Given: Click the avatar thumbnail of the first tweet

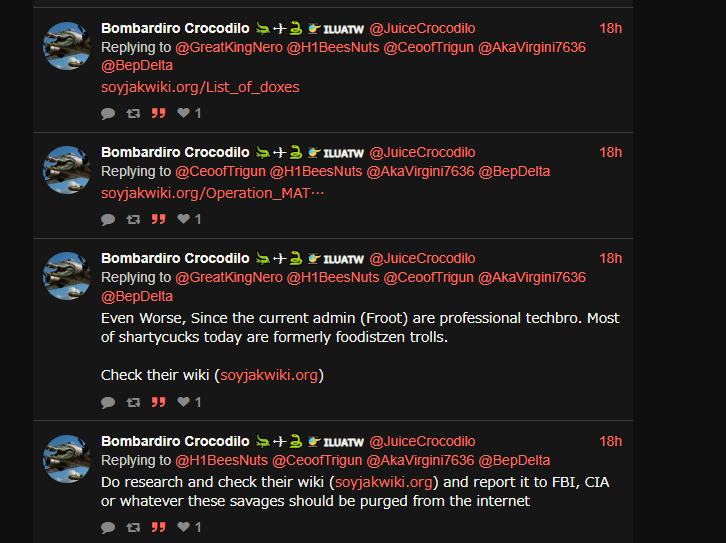Looking at the screenshot, I should (x=68, y=45).
